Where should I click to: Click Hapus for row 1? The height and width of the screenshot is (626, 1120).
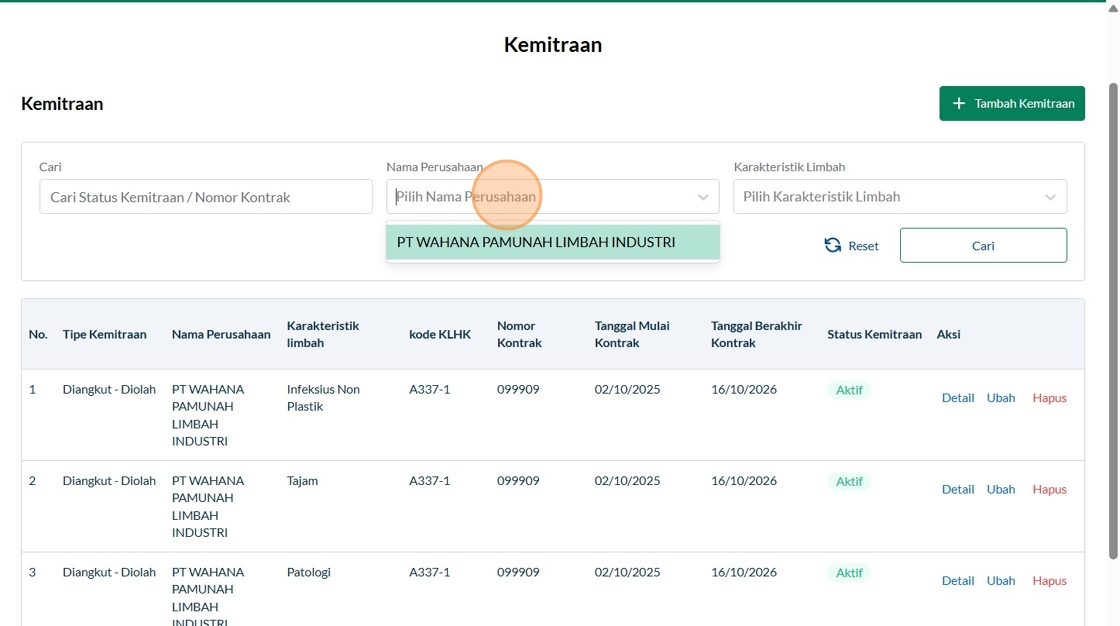click(1049, 398)
